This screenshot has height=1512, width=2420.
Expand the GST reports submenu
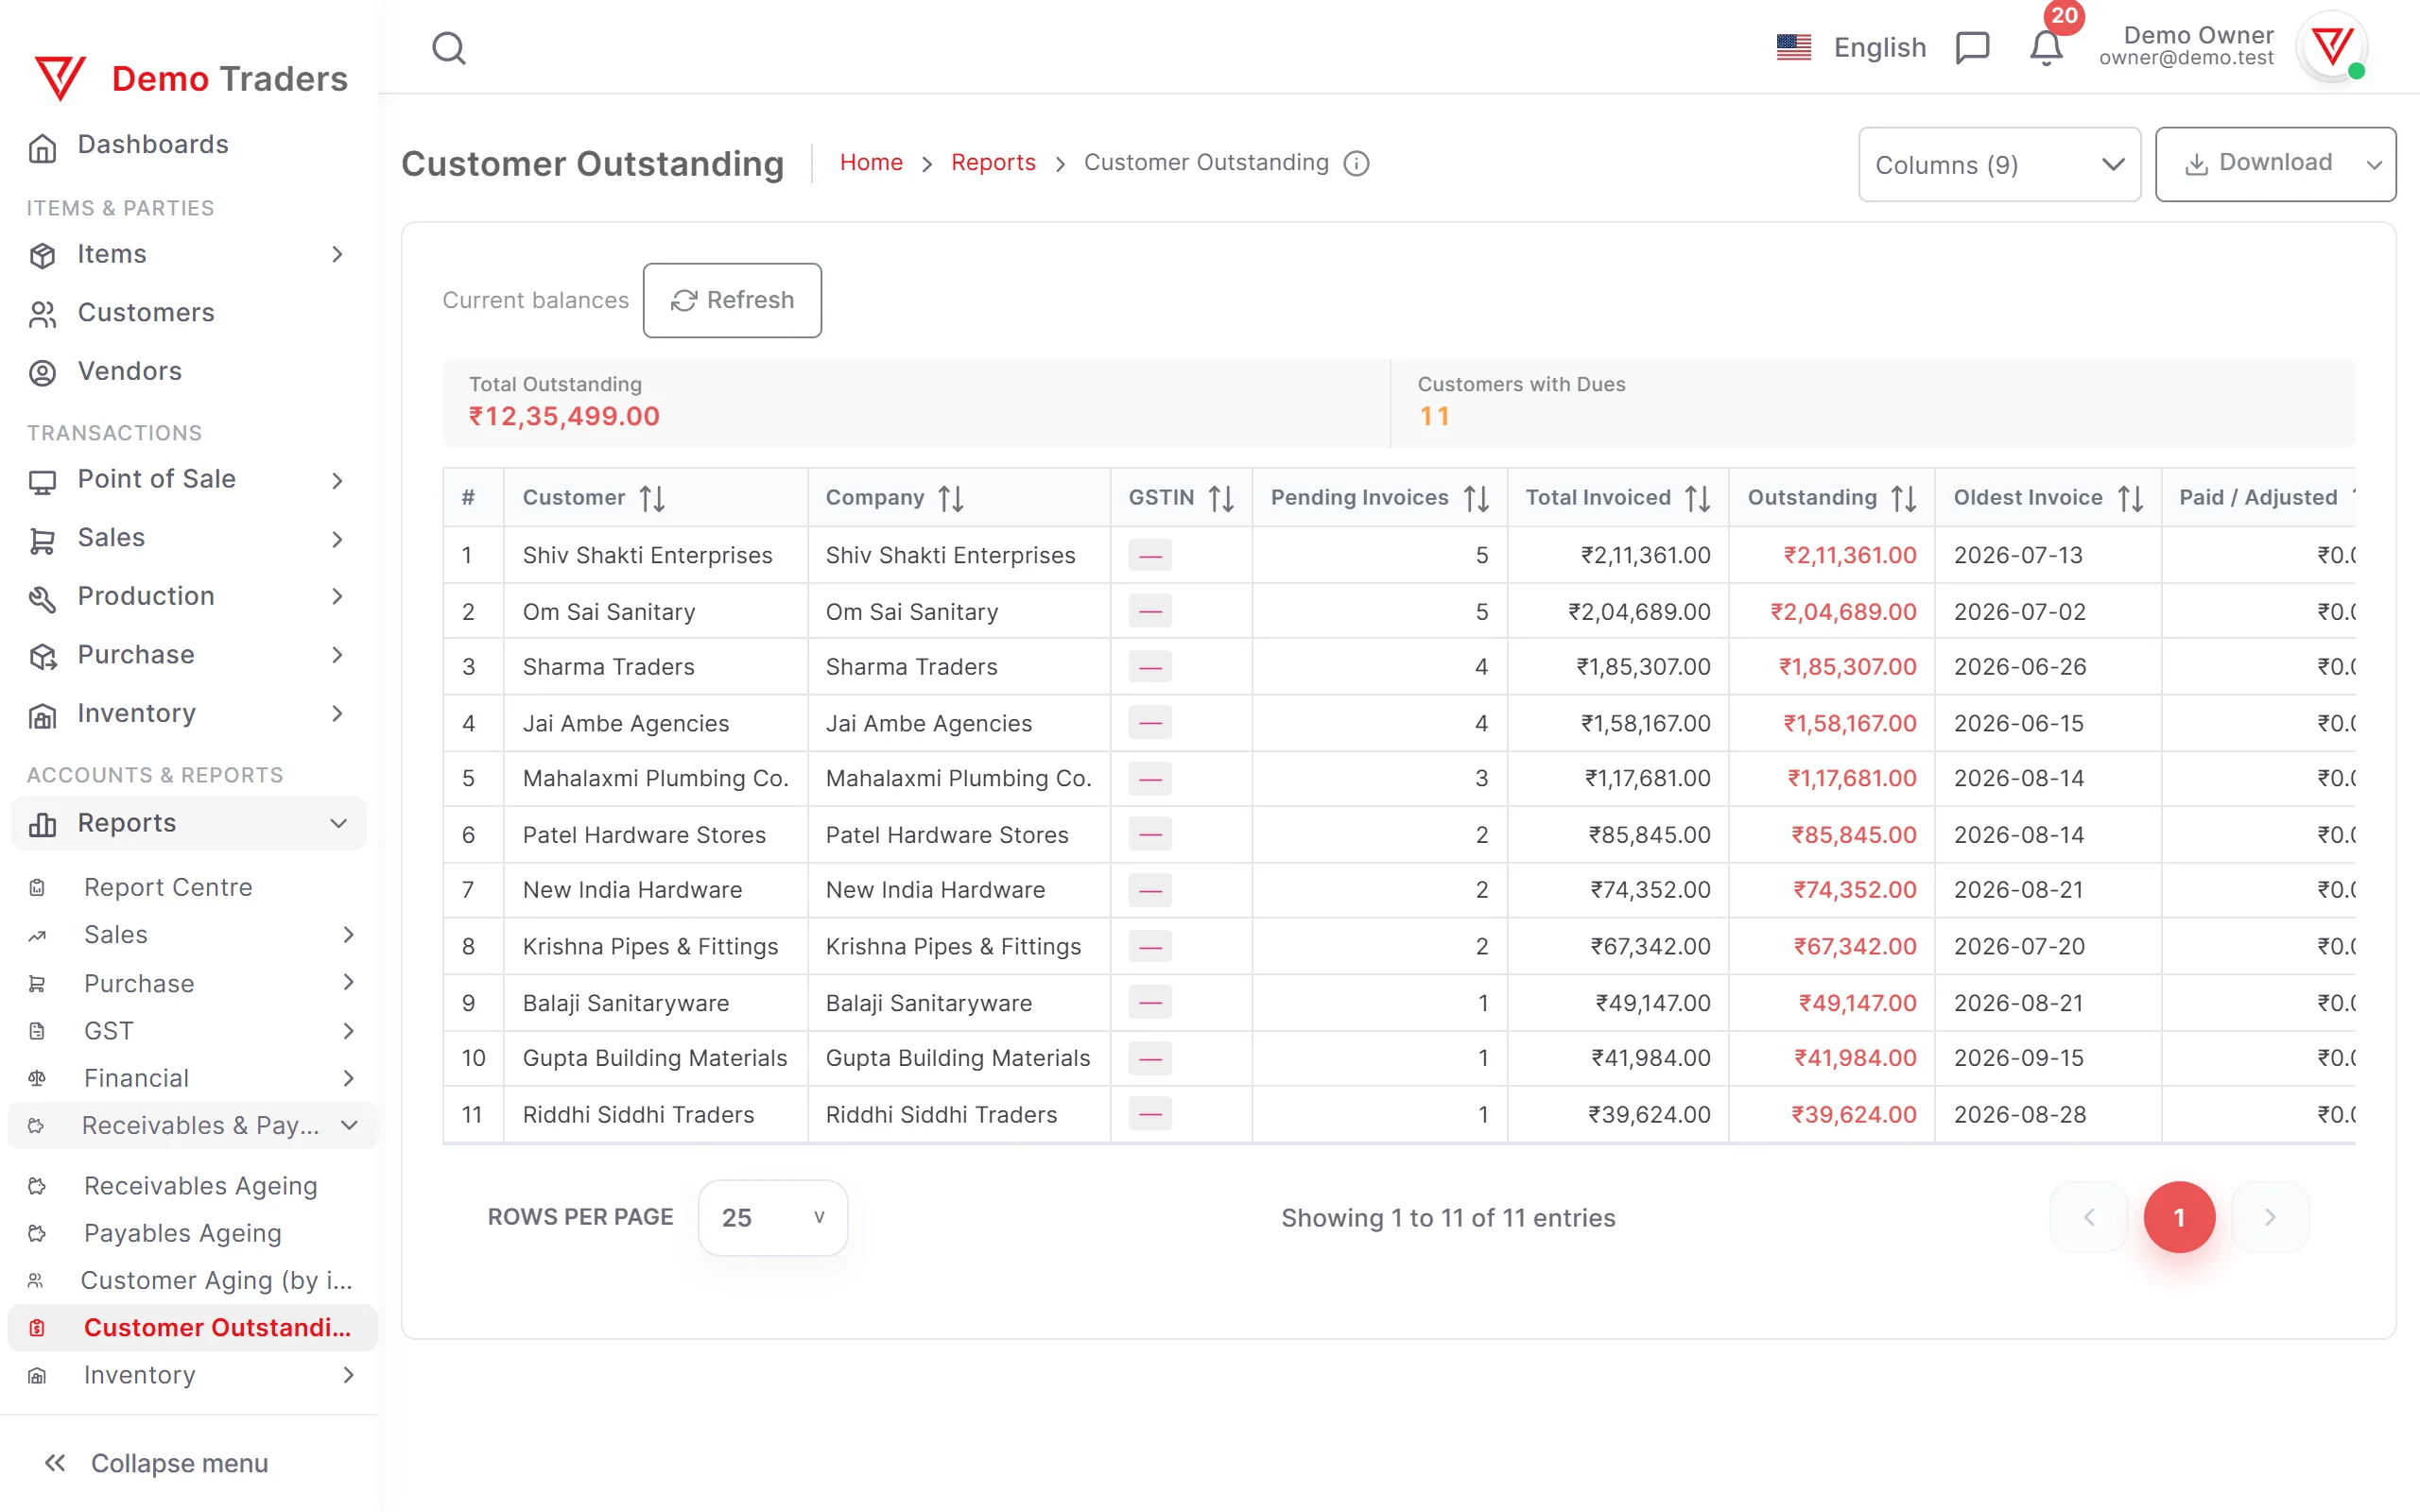pos(192,1031)
